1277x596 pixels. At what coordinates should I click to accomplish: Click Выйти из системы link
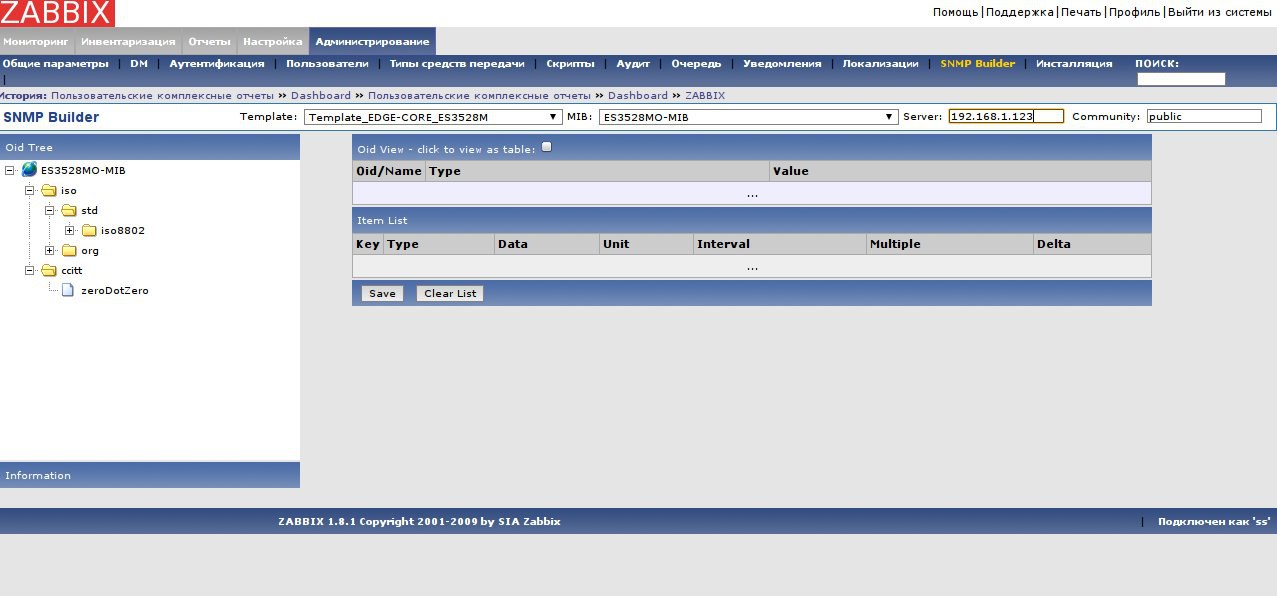[1219, 12]
